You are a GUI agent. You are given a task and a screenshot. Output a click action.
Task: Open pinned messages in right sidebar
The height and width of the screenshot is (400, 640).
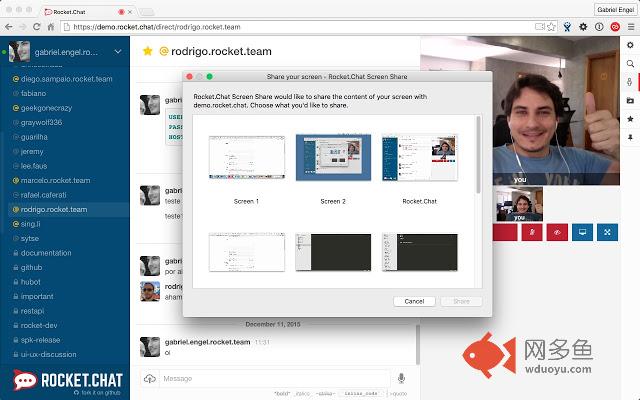click(629, 136)
